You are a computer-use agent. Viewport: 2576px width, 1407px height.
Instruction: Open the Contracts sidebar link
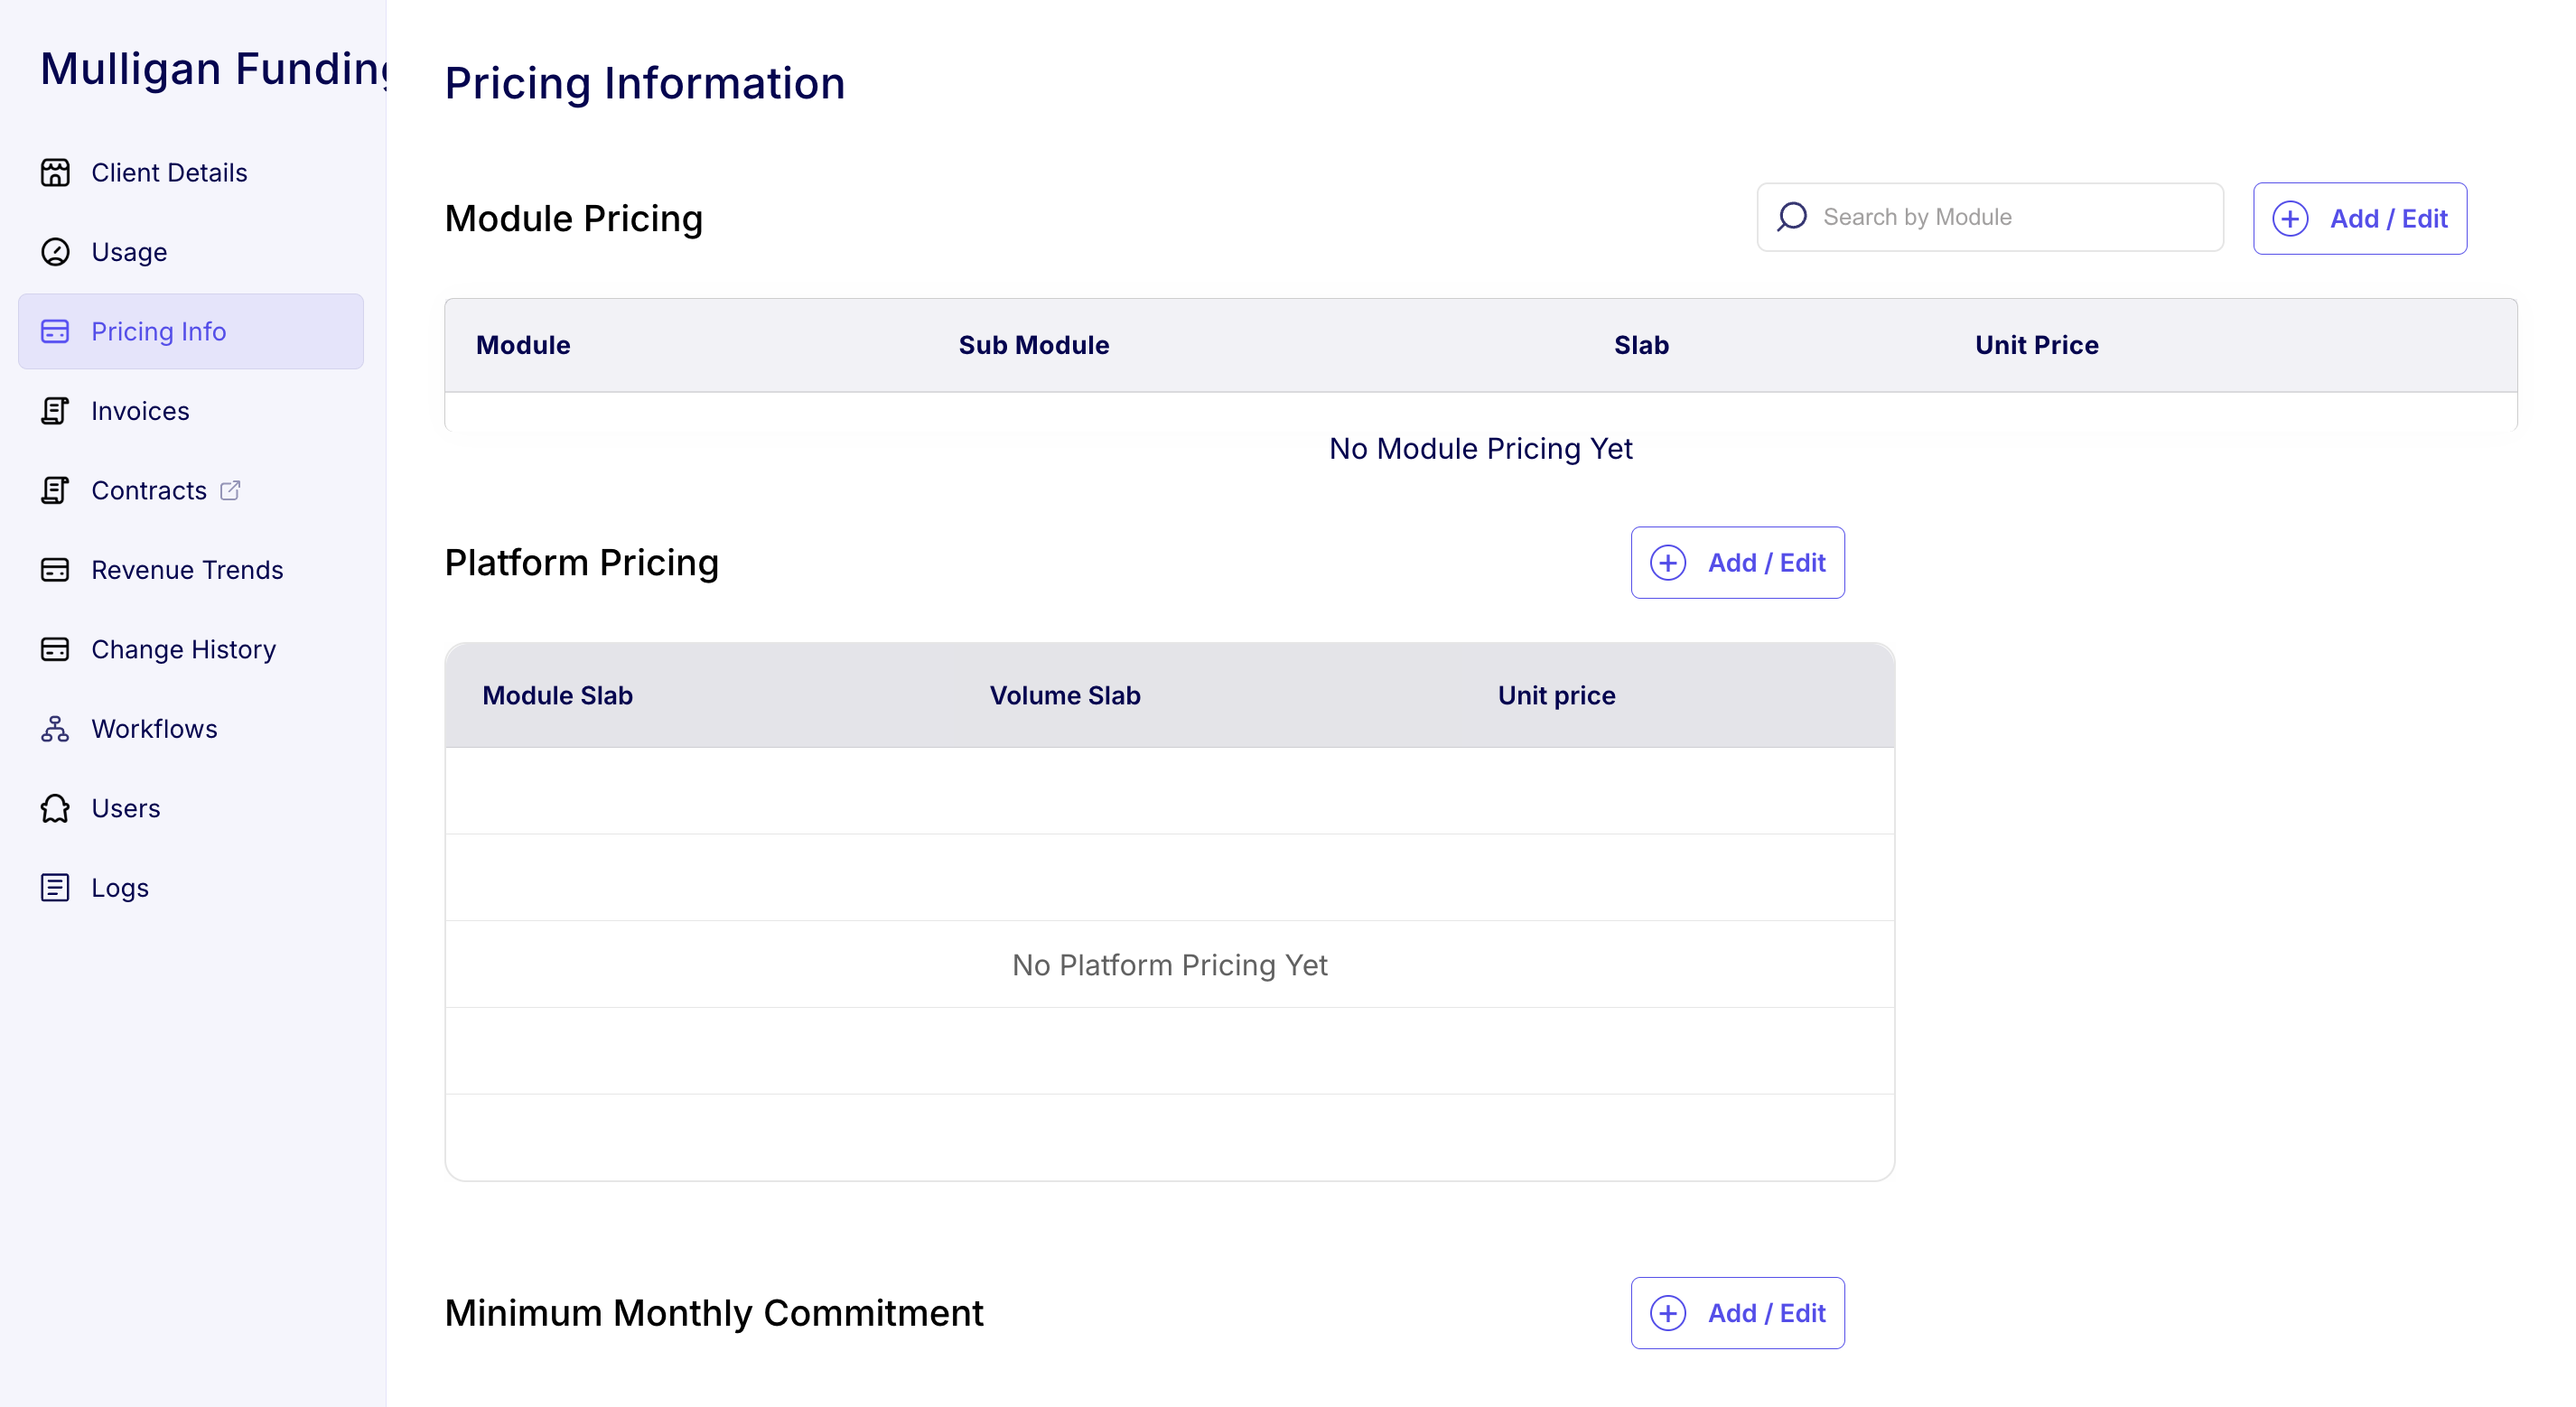point(149,490)
